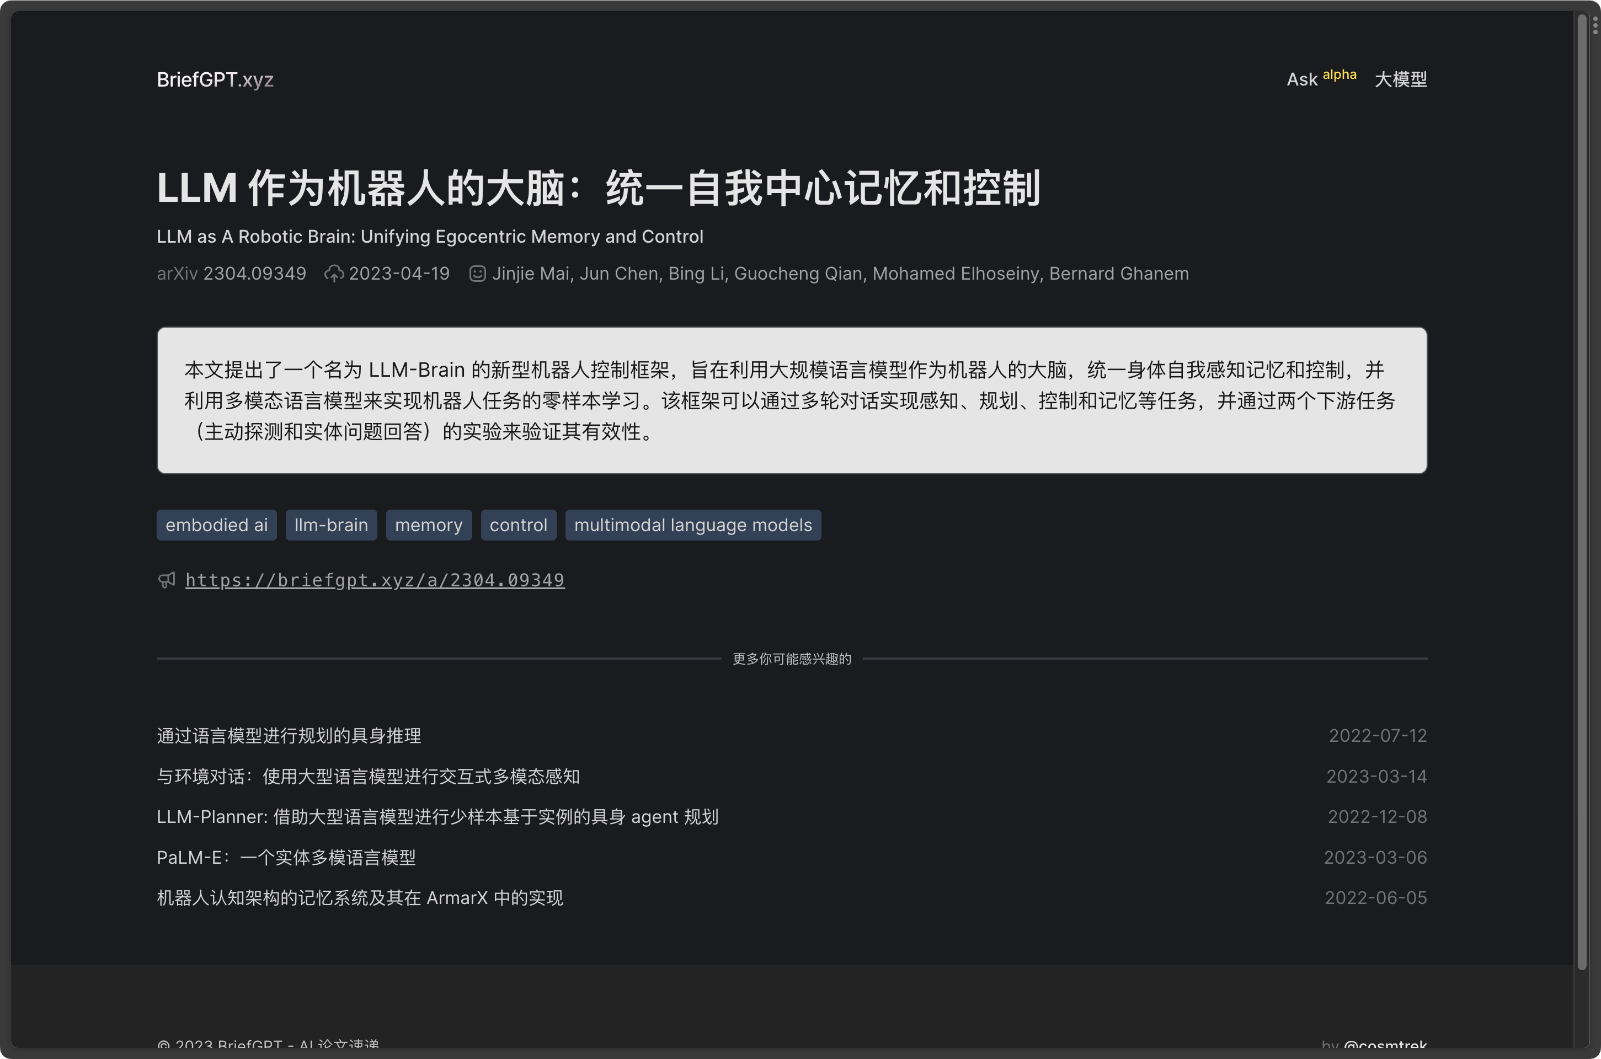Screen dimensions: 1601x1059
Task: Open the 大模型 menu item
Action: (1401, 79)
